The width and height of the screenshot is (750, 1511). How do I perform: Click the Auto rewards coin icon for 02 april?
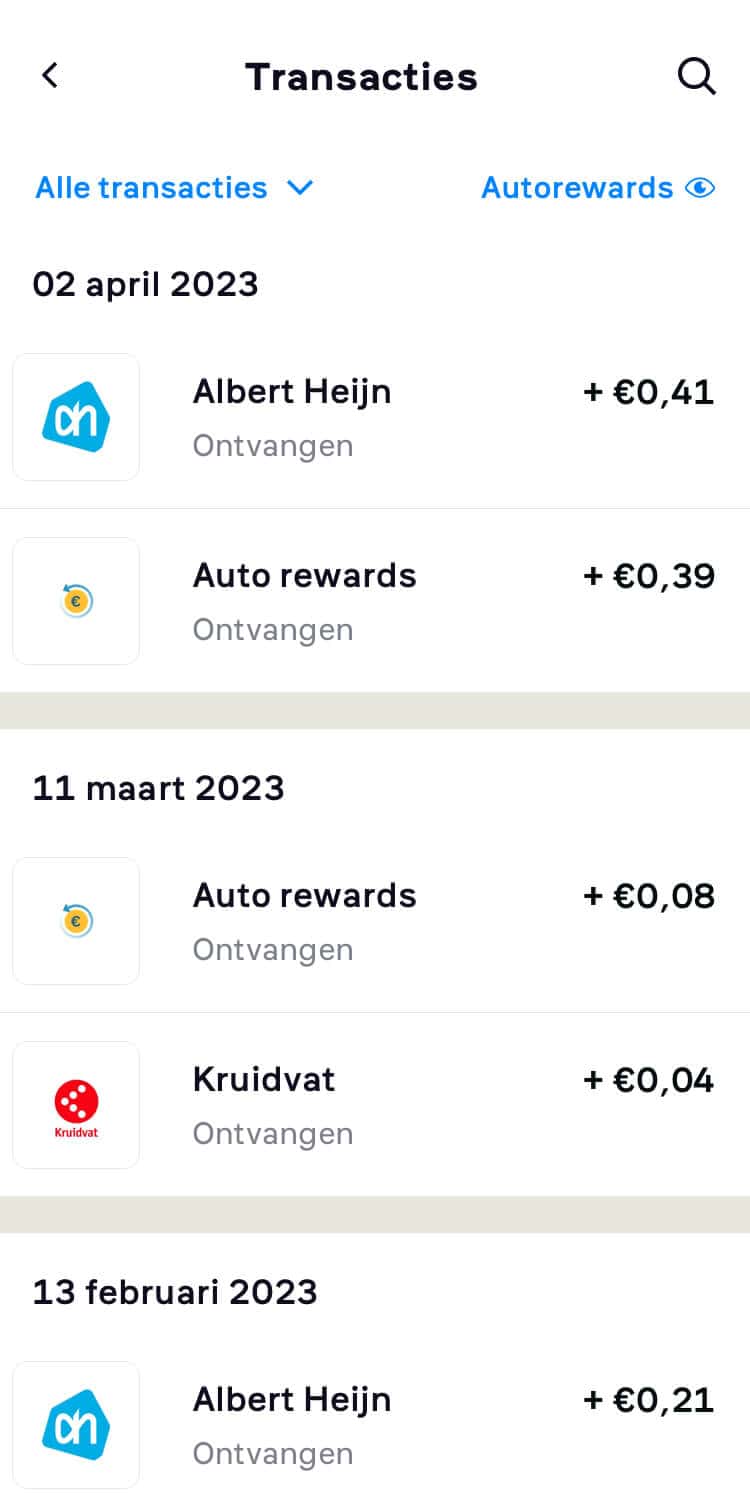76,601
